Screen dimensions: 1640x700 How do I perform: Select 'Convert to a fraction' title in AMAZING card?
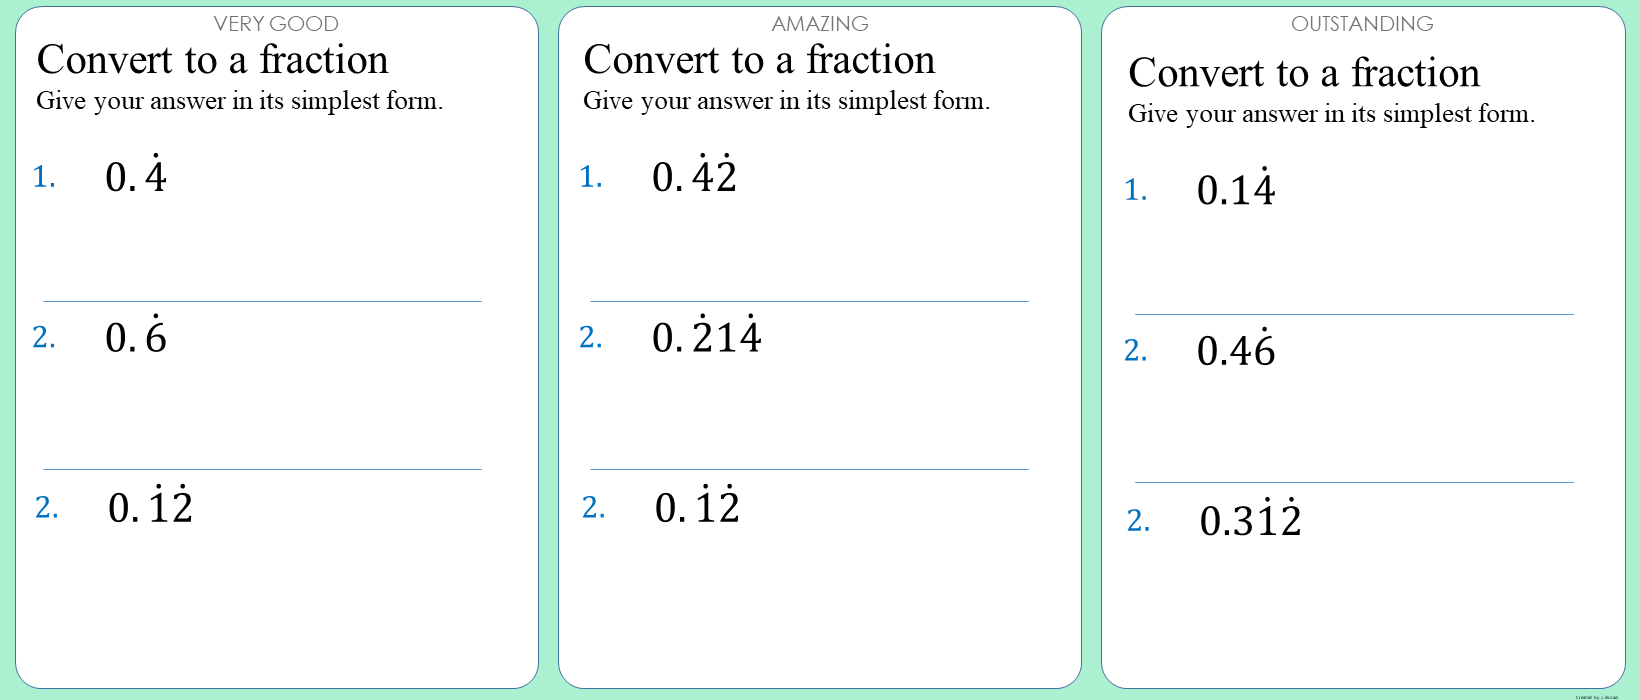click(x=760, y=60)
